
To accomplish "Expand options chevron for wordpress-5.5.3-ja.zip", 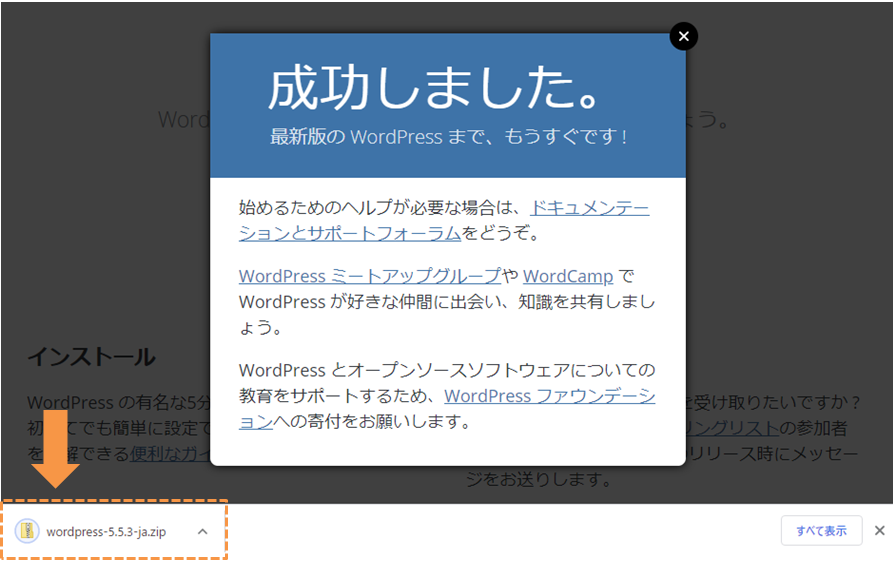I will (x=202, y=532).
